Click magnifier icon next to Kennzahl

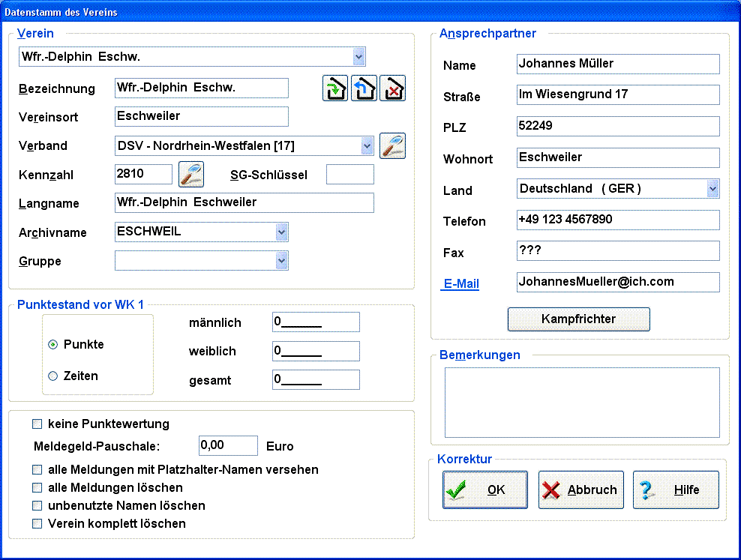coord(191,174)
